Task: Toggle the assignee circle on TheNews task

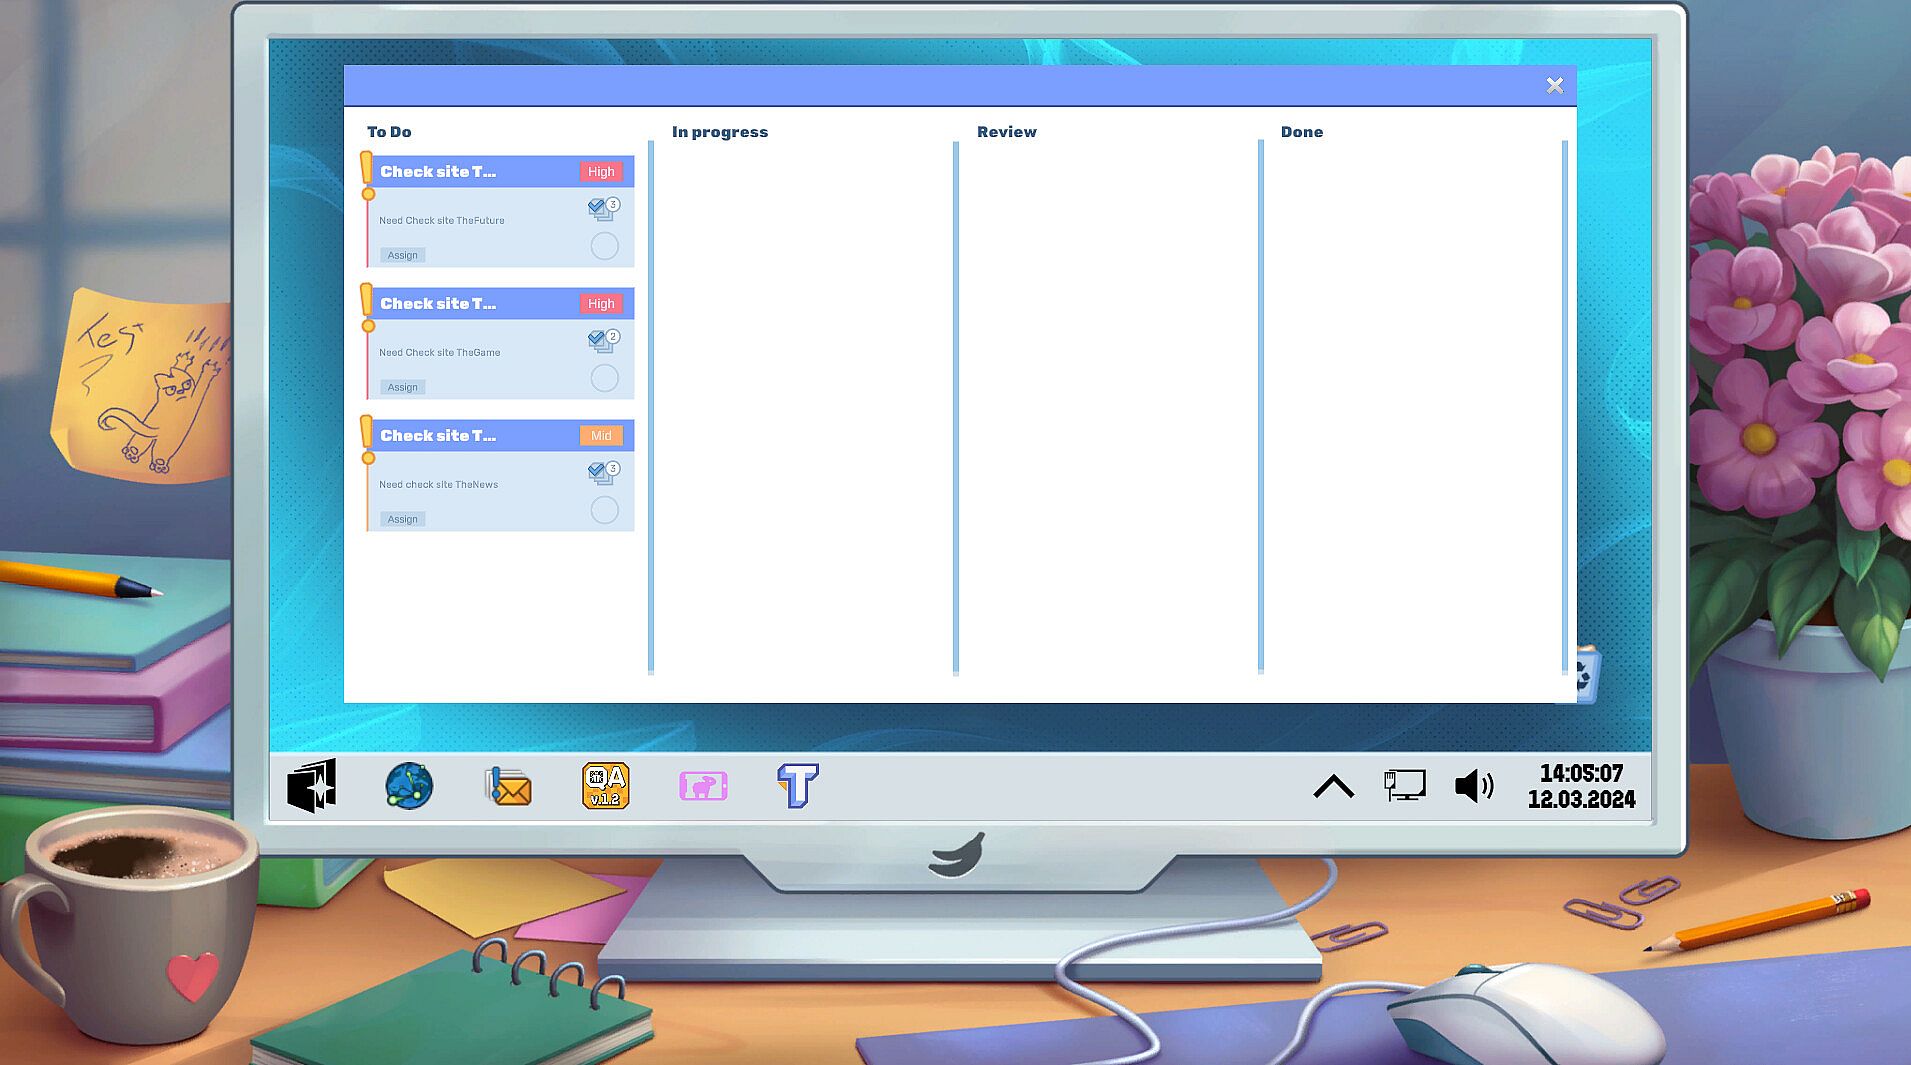Action: (x=604, y=510)
